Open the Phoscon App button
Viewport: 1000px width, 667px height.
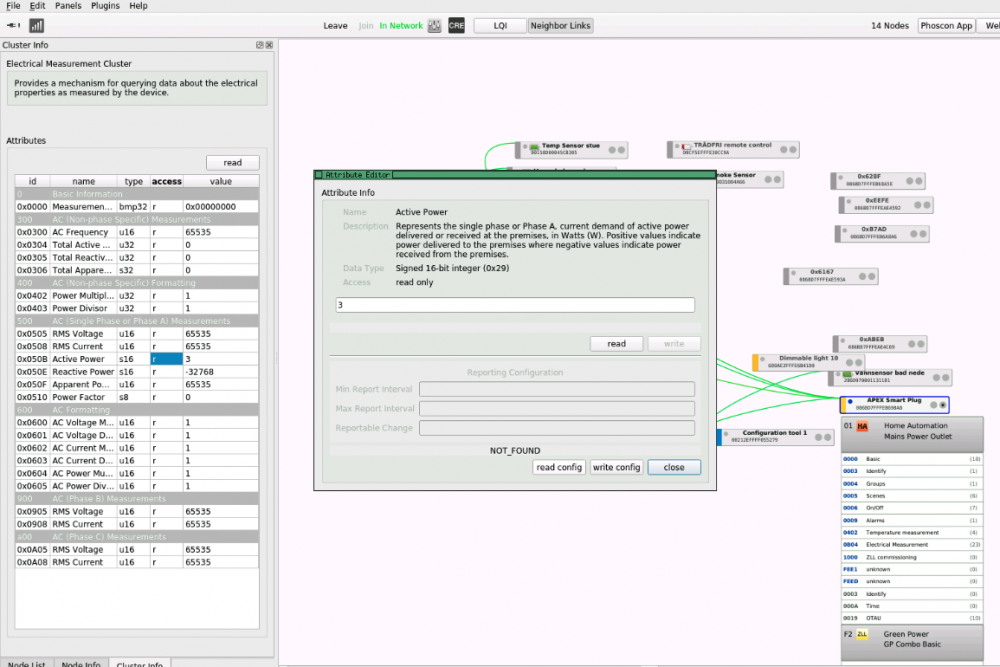click(946, 25)
